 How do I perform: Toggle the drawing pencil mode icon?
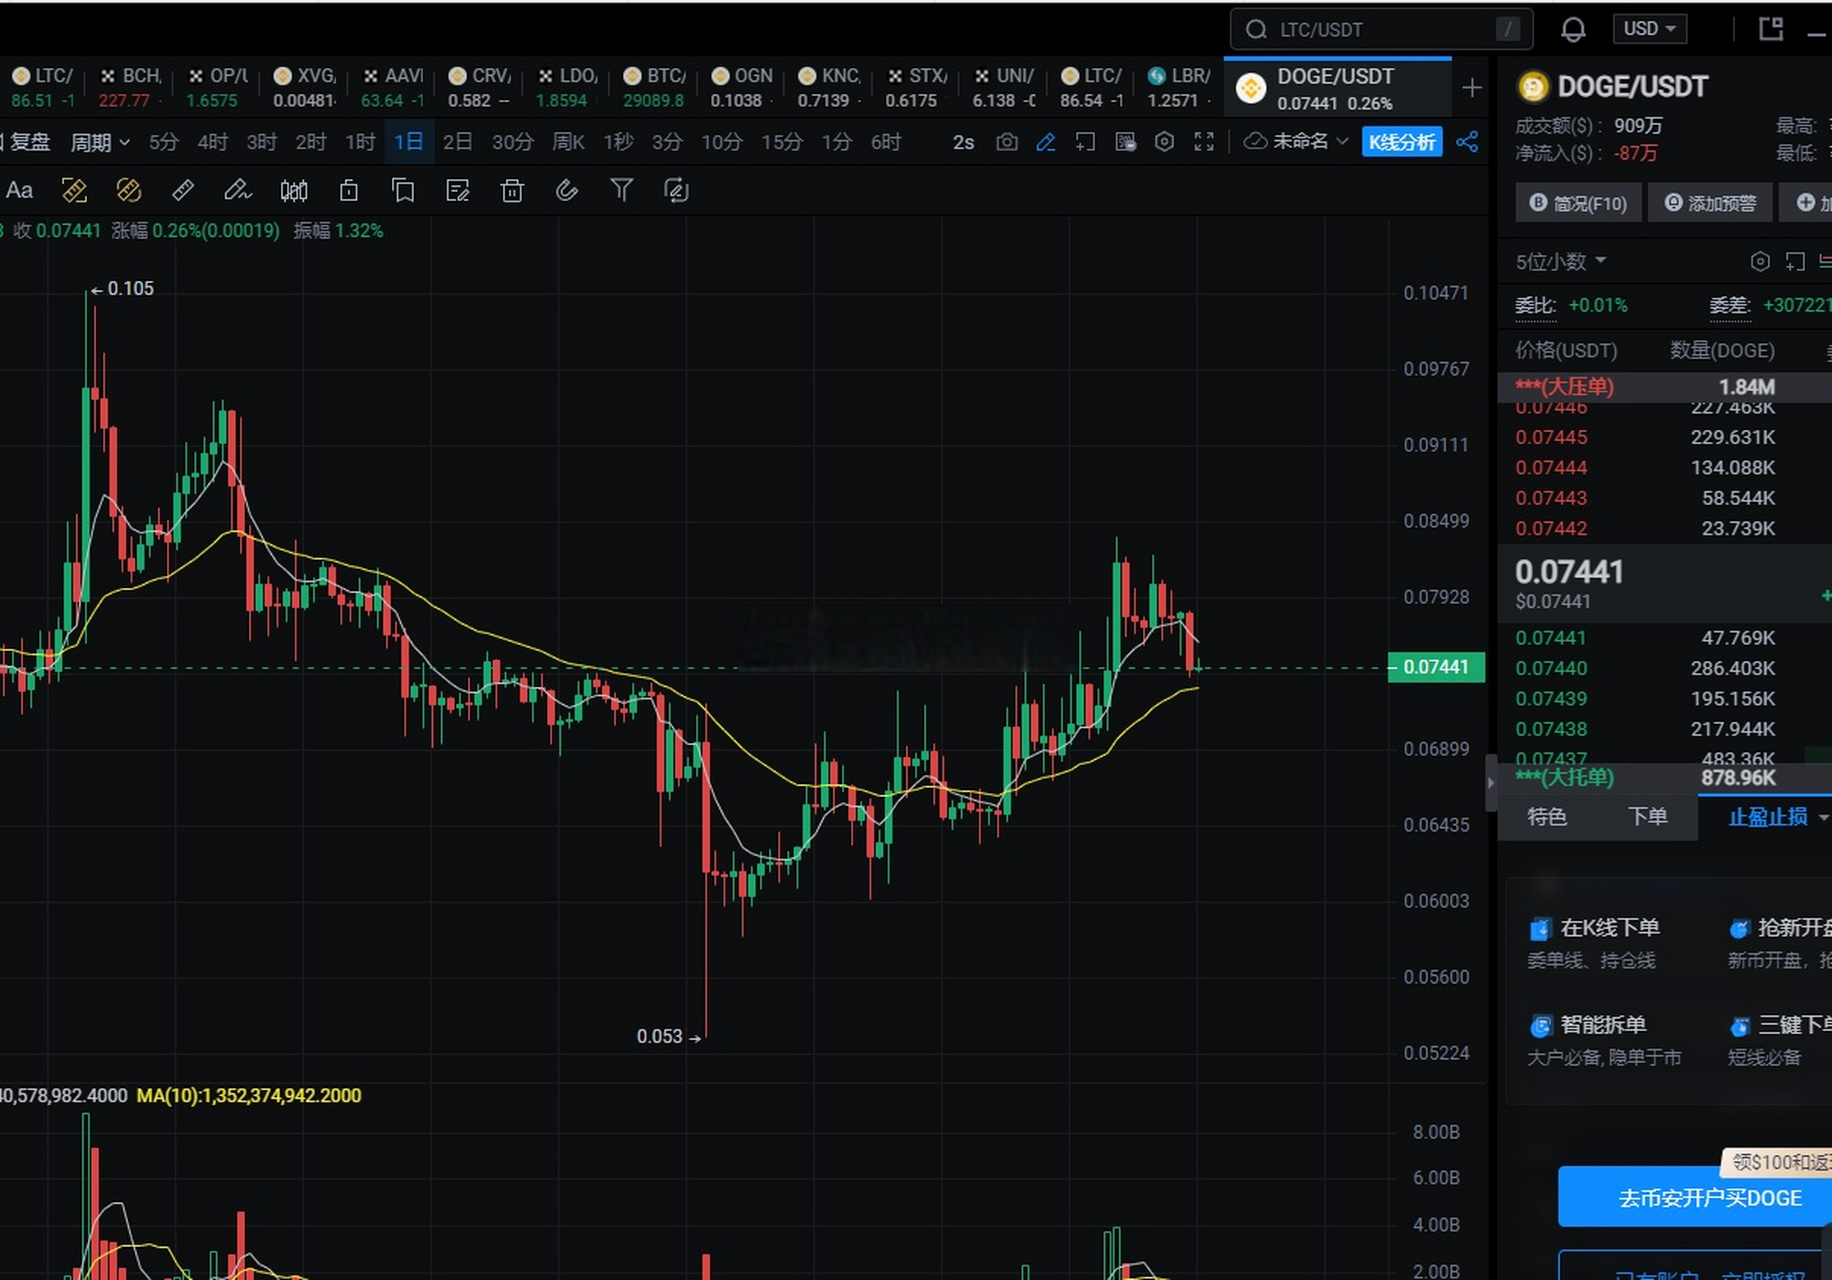coord(1046,142)
